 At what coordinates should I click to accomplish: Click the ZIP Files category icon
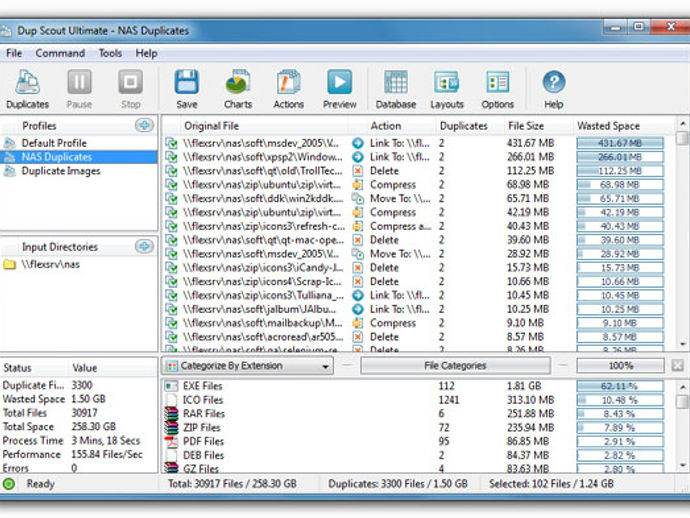pyautogui.click(x=171, y=427)
